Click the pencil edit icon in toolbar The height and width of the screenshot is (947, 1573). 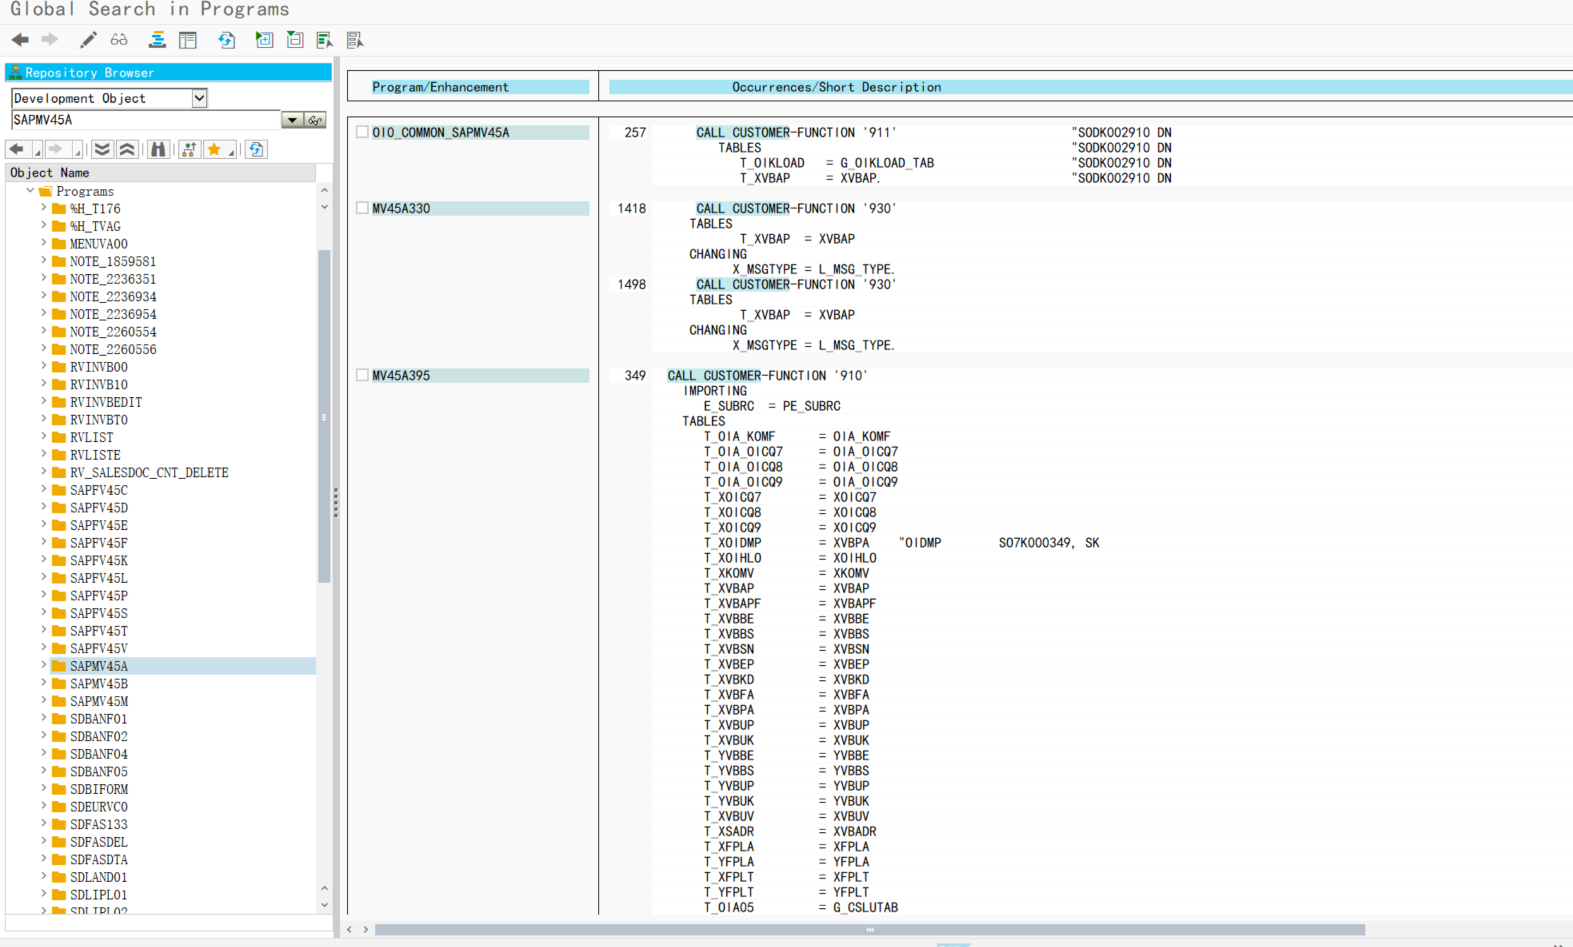tap(88, 40)
